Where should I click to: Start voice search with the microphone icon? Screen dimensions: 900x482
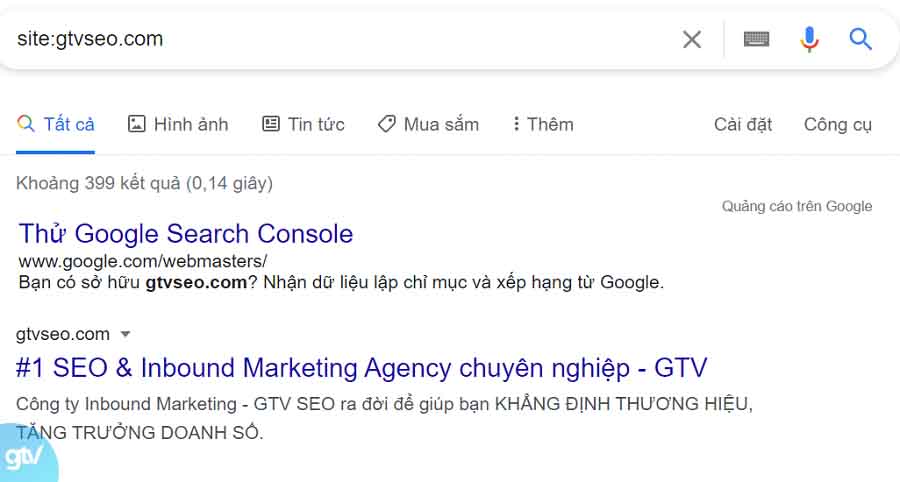(x=809, y=39)
